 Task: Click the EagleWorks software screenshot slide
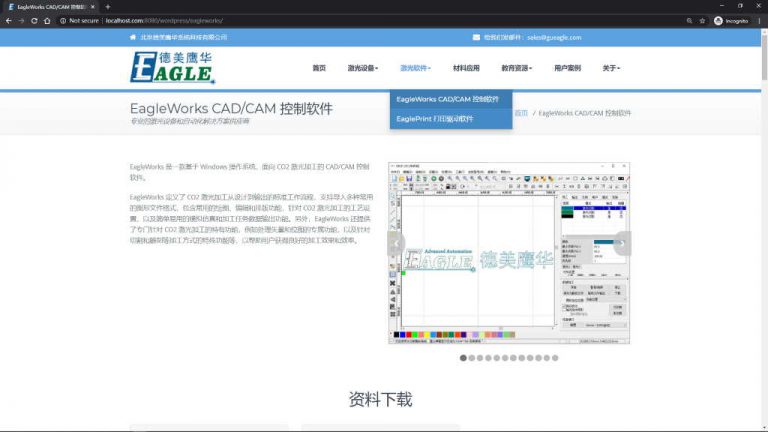[509, 253]
